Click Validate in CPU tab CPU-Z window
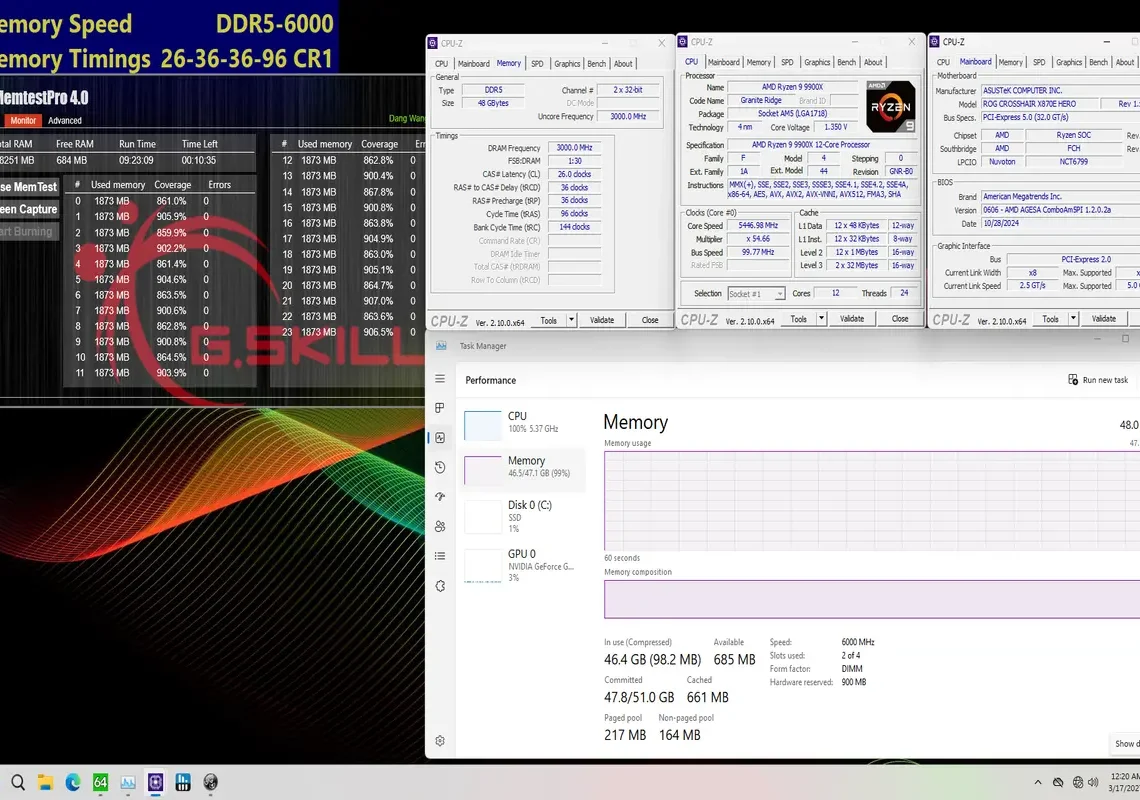The image size is (1140, 800). 852,319
